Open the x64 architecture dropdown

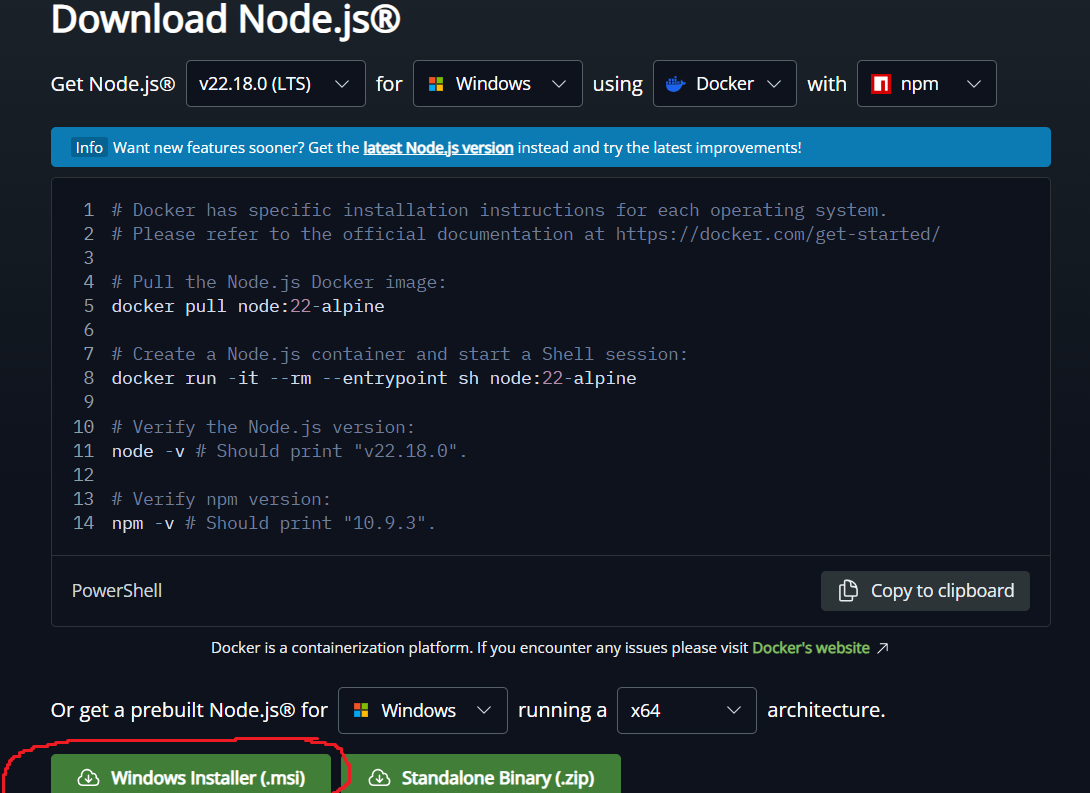pyautogui.click(x=686, y=710)
